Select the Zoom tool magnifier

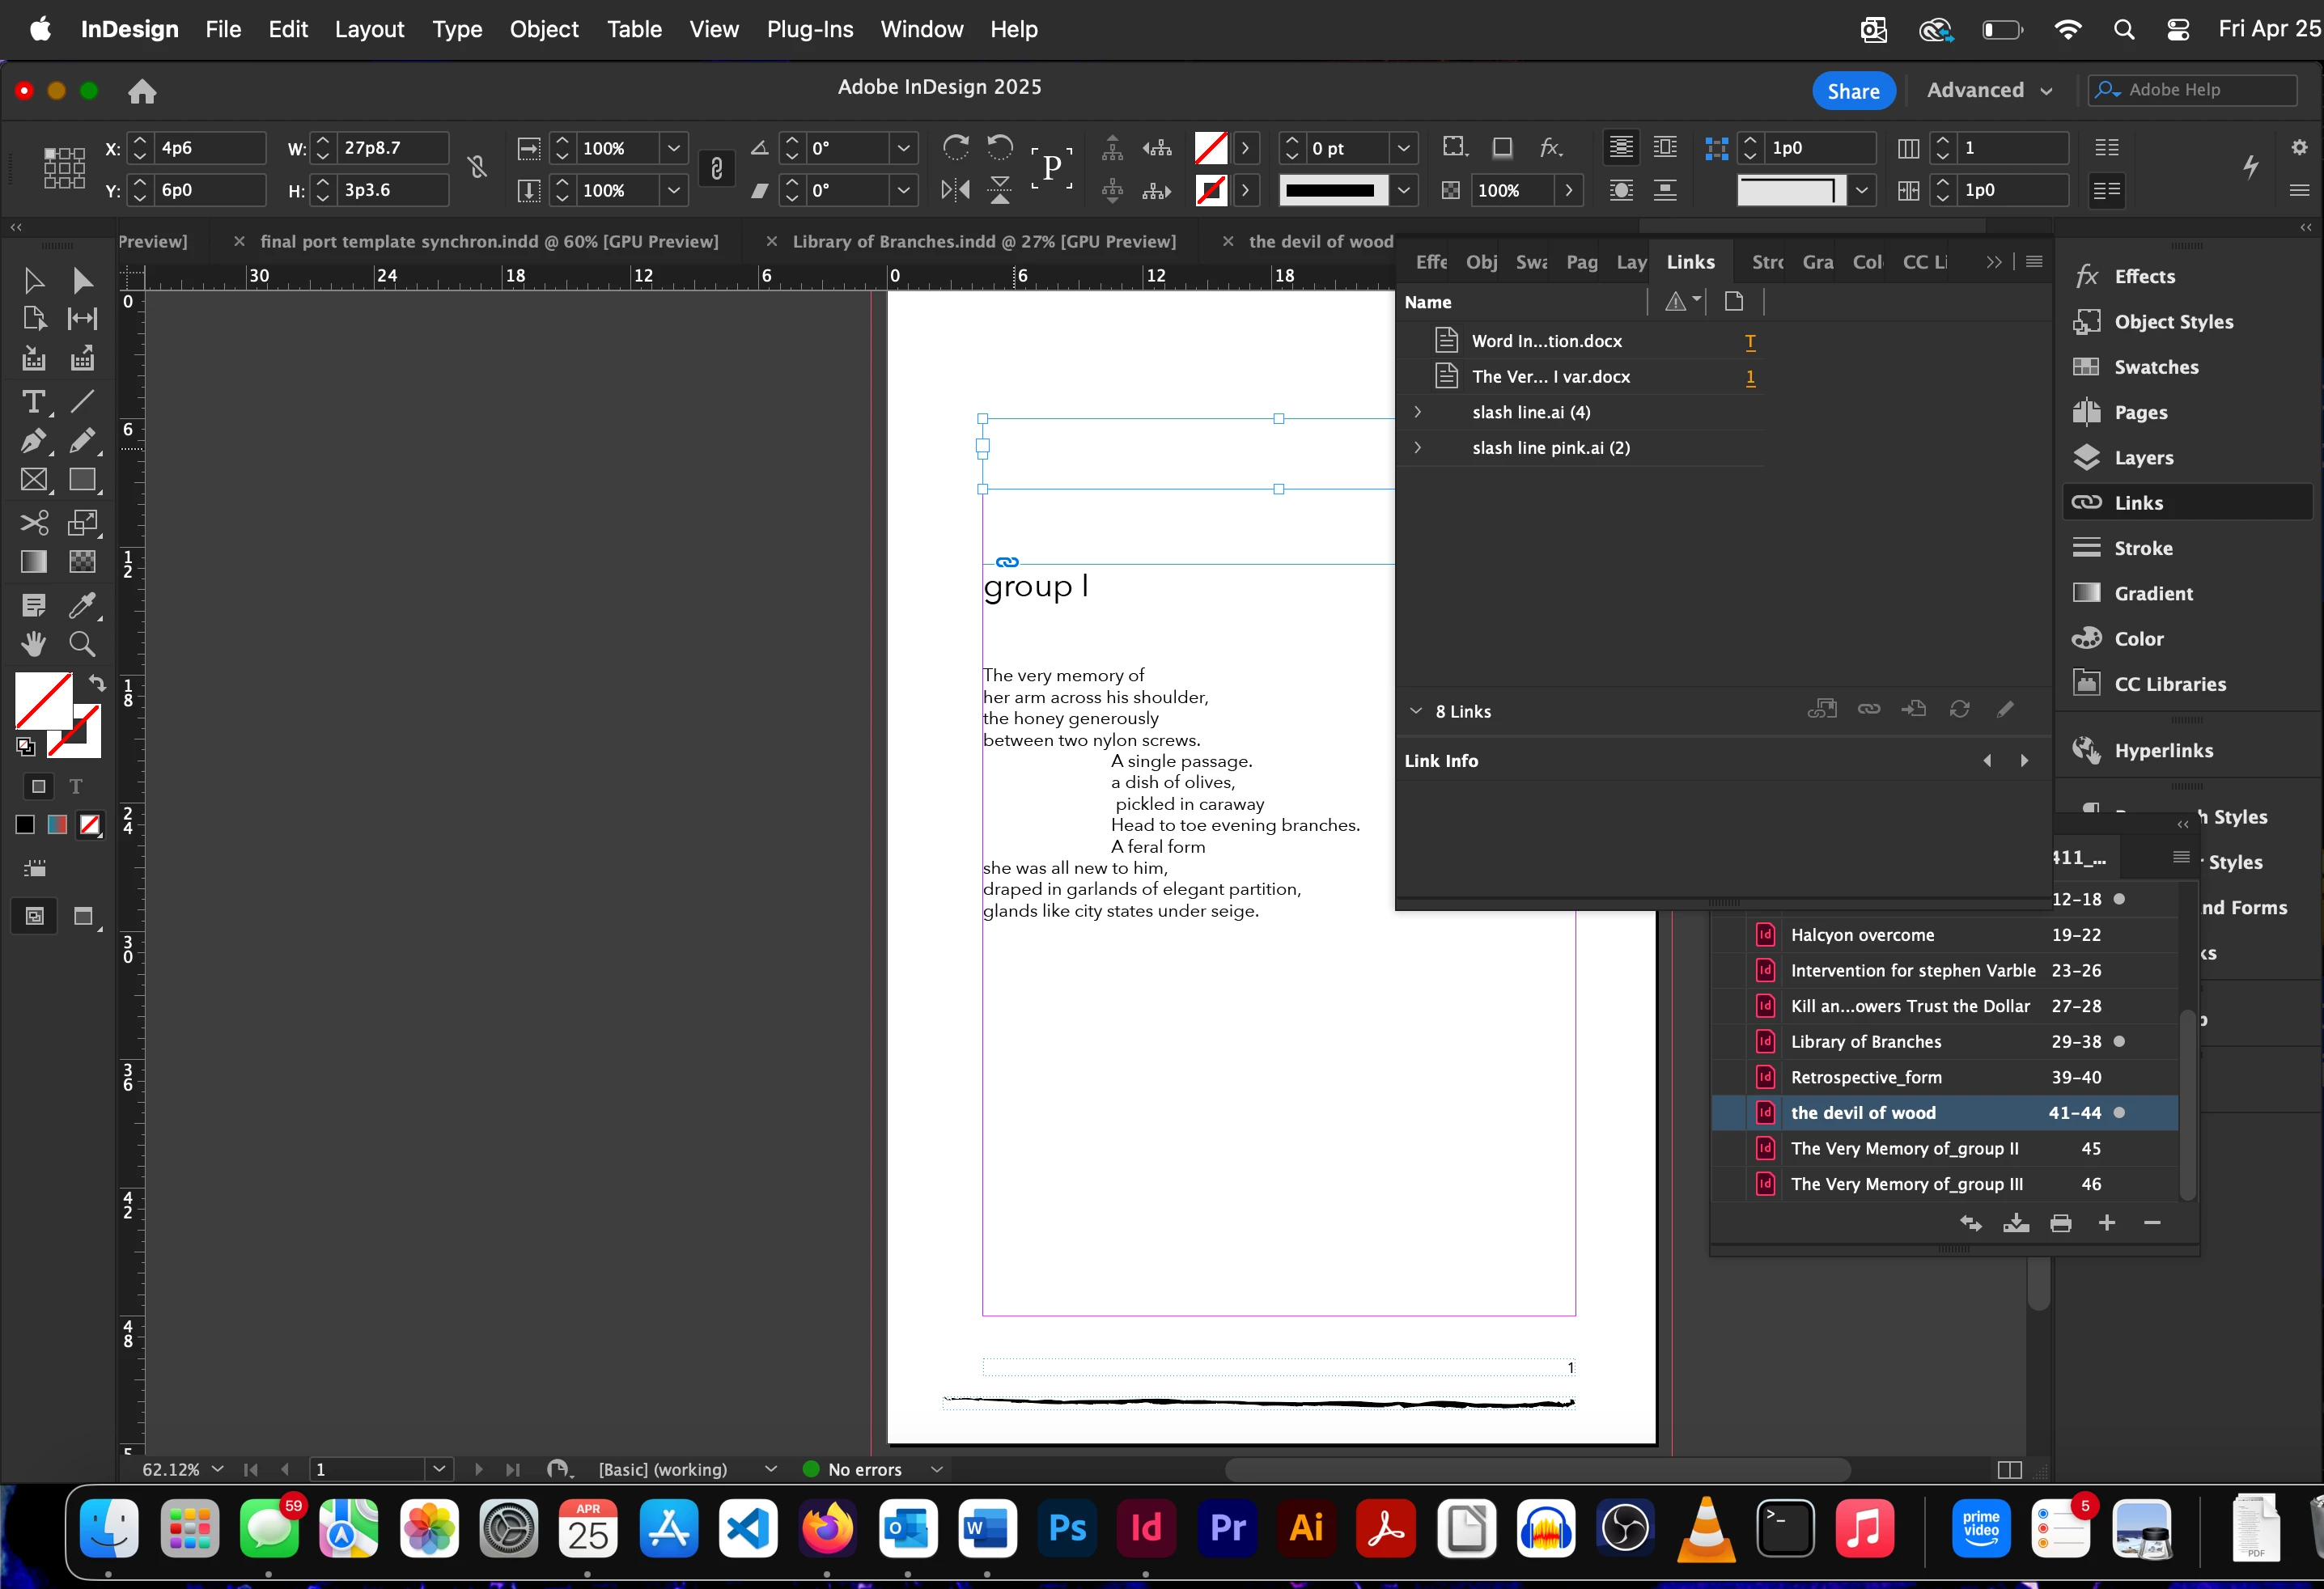pyautogui.click(x=82, y=645)
